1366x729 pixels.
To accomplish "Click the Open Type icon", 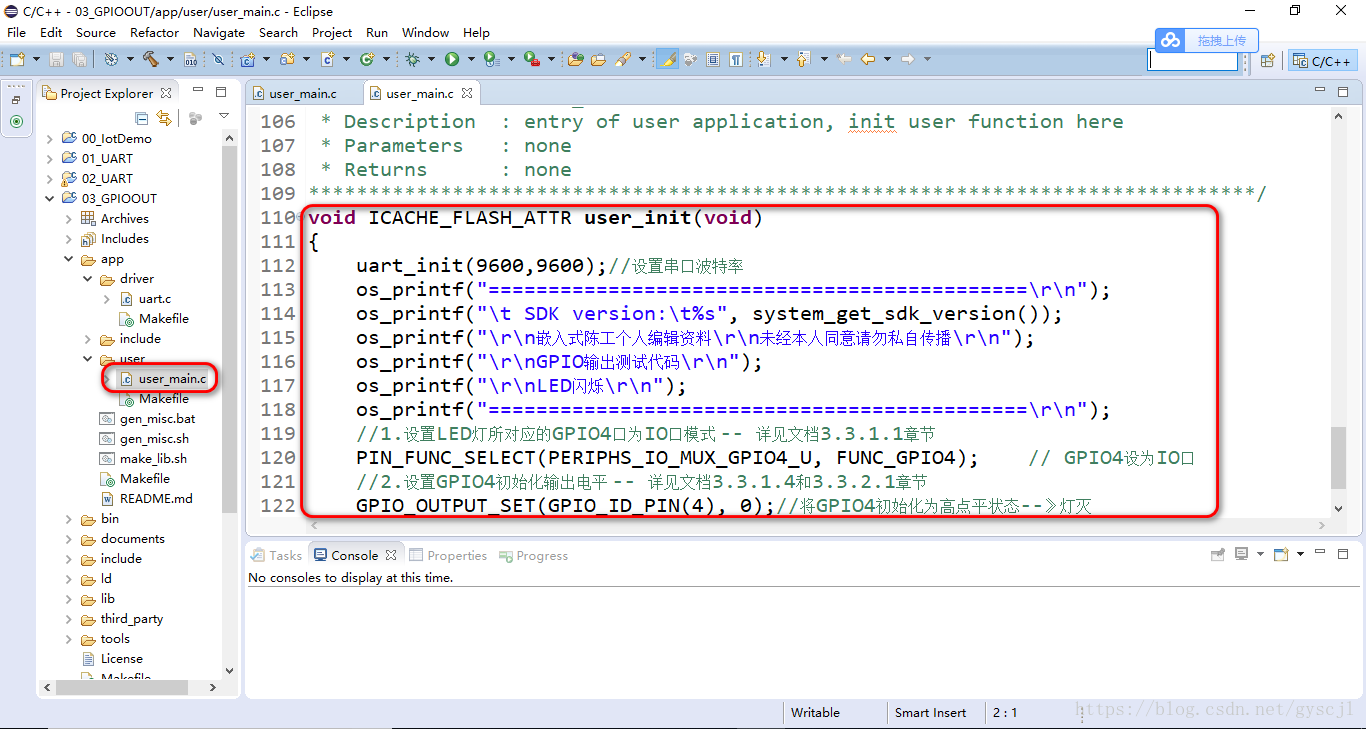I will [x=576, y=59].
